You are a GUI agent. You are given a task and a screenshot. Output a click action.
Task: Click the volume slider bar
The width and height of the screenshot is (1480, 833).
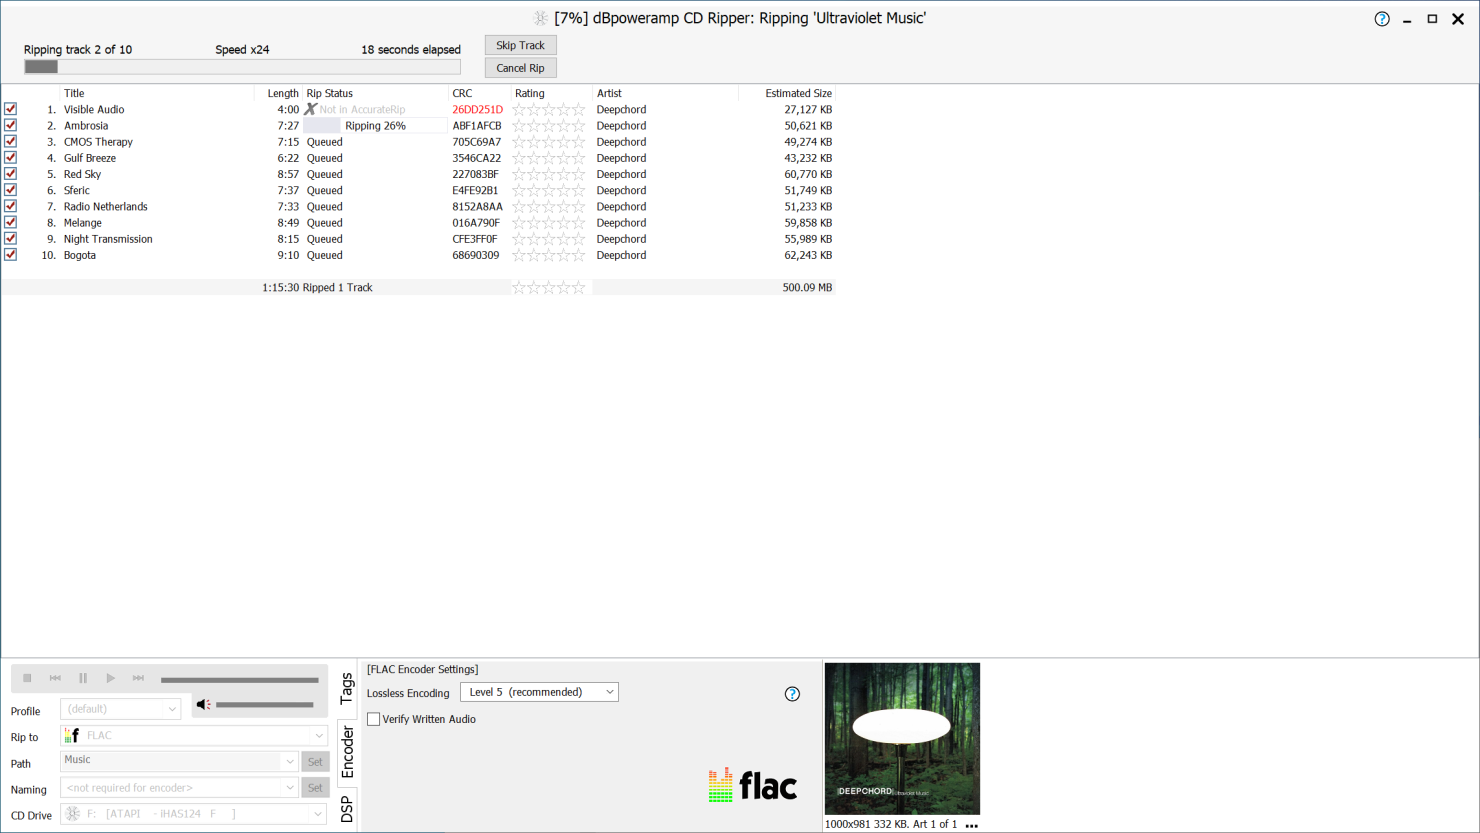265,705
